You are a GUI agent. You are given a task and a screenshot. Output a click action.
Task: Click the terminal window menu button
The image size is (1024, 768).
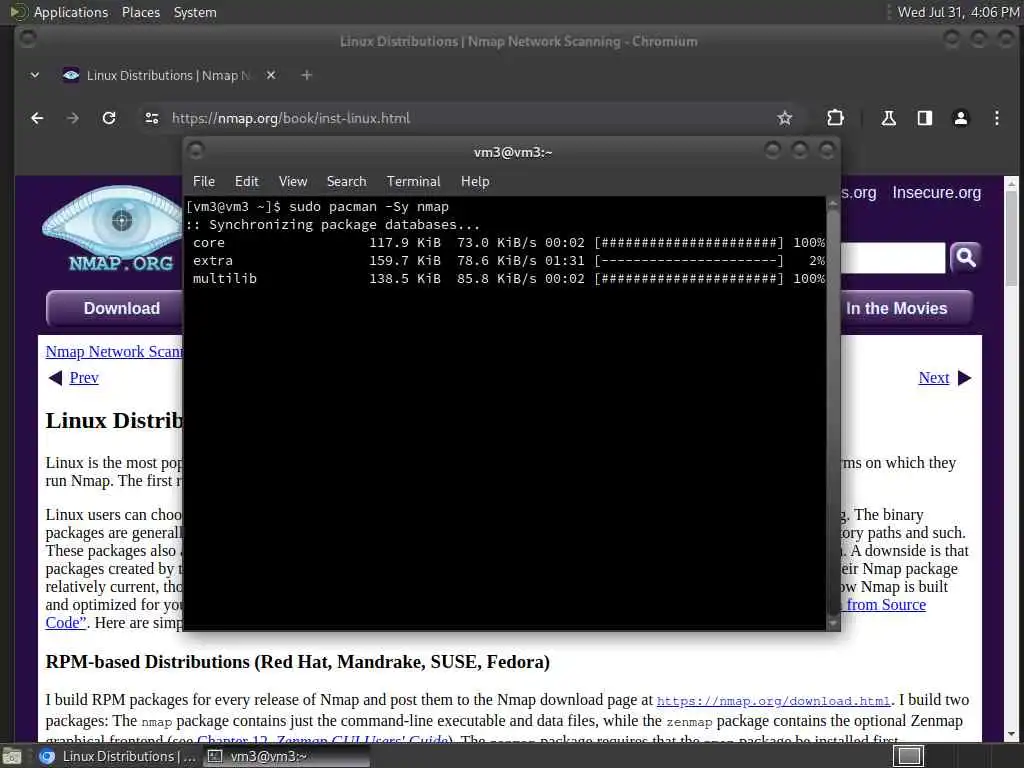[x=196, y=151]
